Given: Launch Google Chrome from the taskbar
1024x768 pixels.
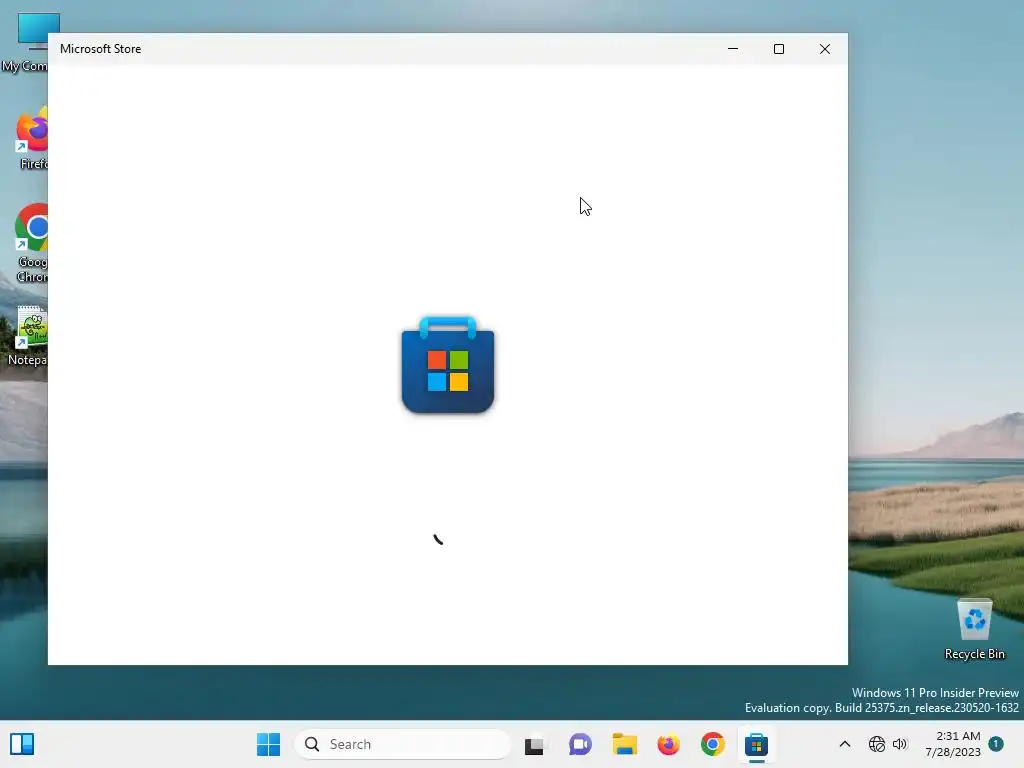Looking at the screenshot, I should [712, 744].
